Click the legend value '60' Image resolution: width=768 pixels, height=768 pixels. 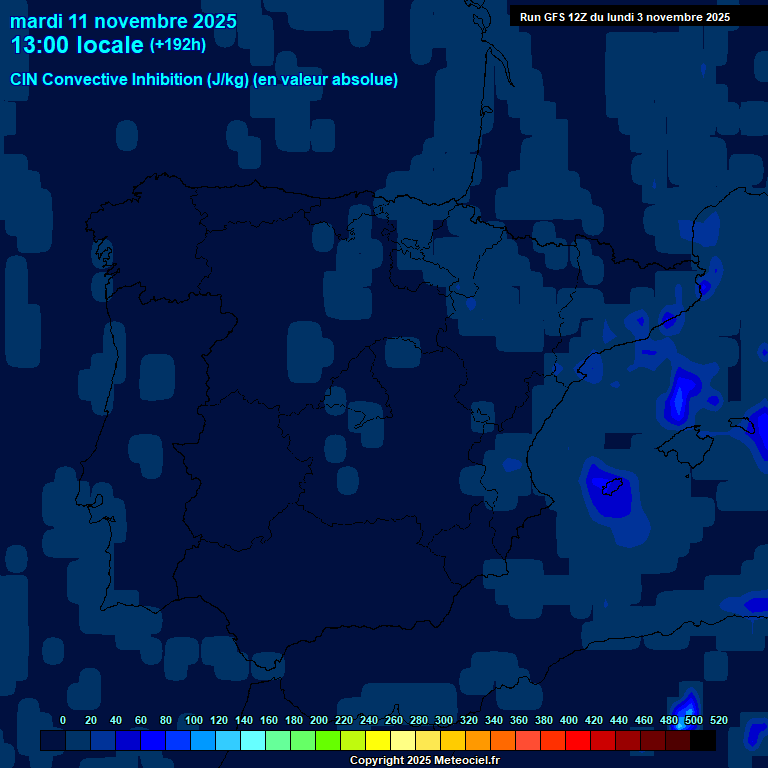(141, 720)
